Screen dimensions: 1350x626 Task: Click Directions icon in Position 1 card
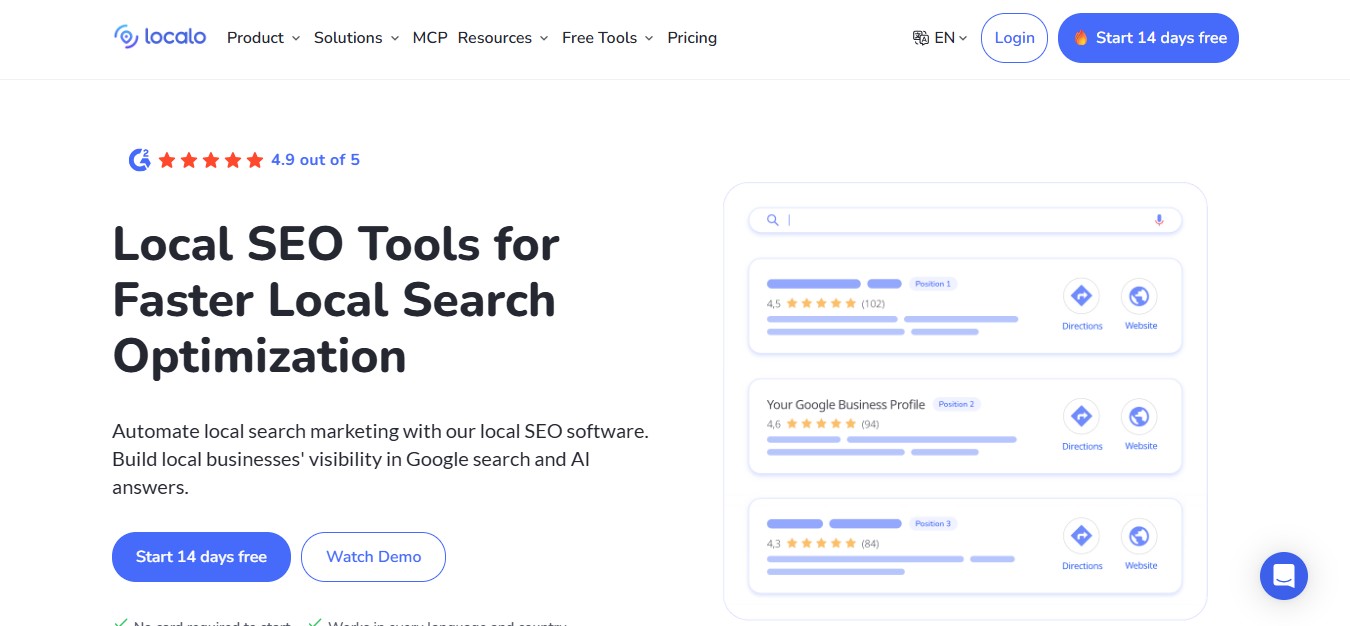[1081, 296]
